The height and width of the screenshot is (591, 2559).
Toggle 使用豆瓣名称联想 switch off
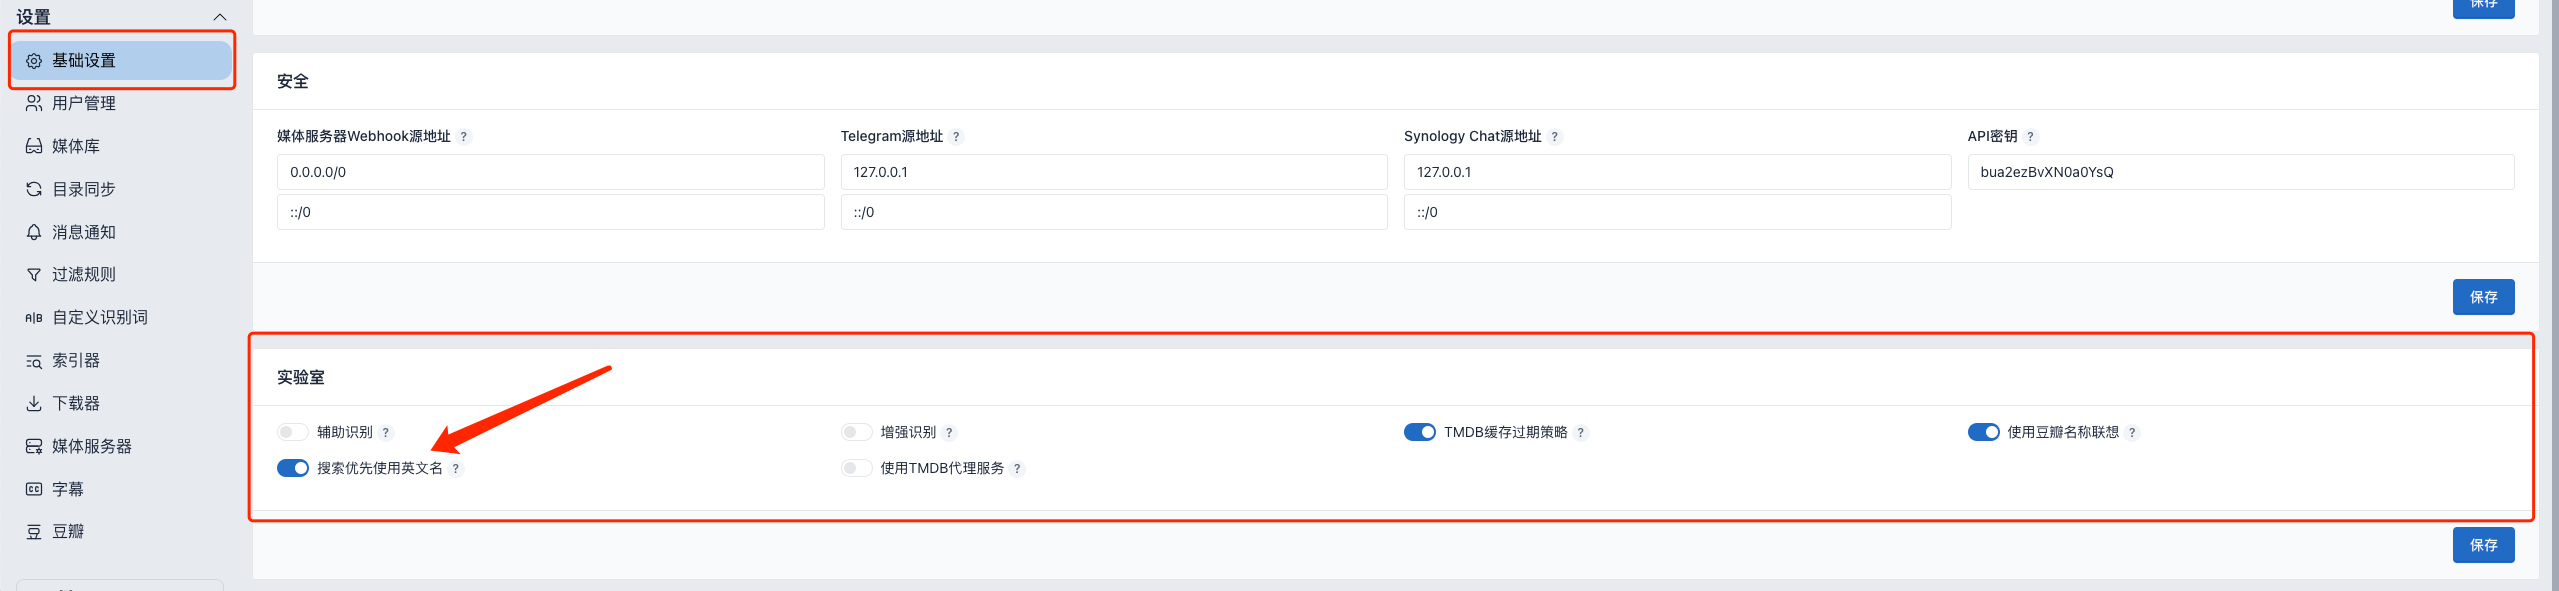coord(1983,433)
